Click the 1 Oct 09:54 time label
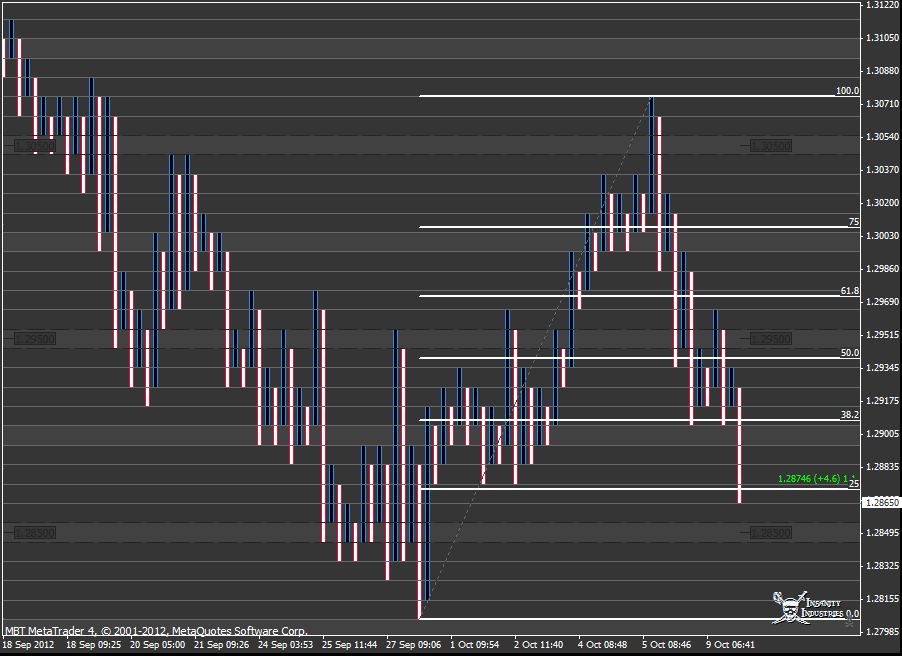902x656 pixels. click(475, 644)
